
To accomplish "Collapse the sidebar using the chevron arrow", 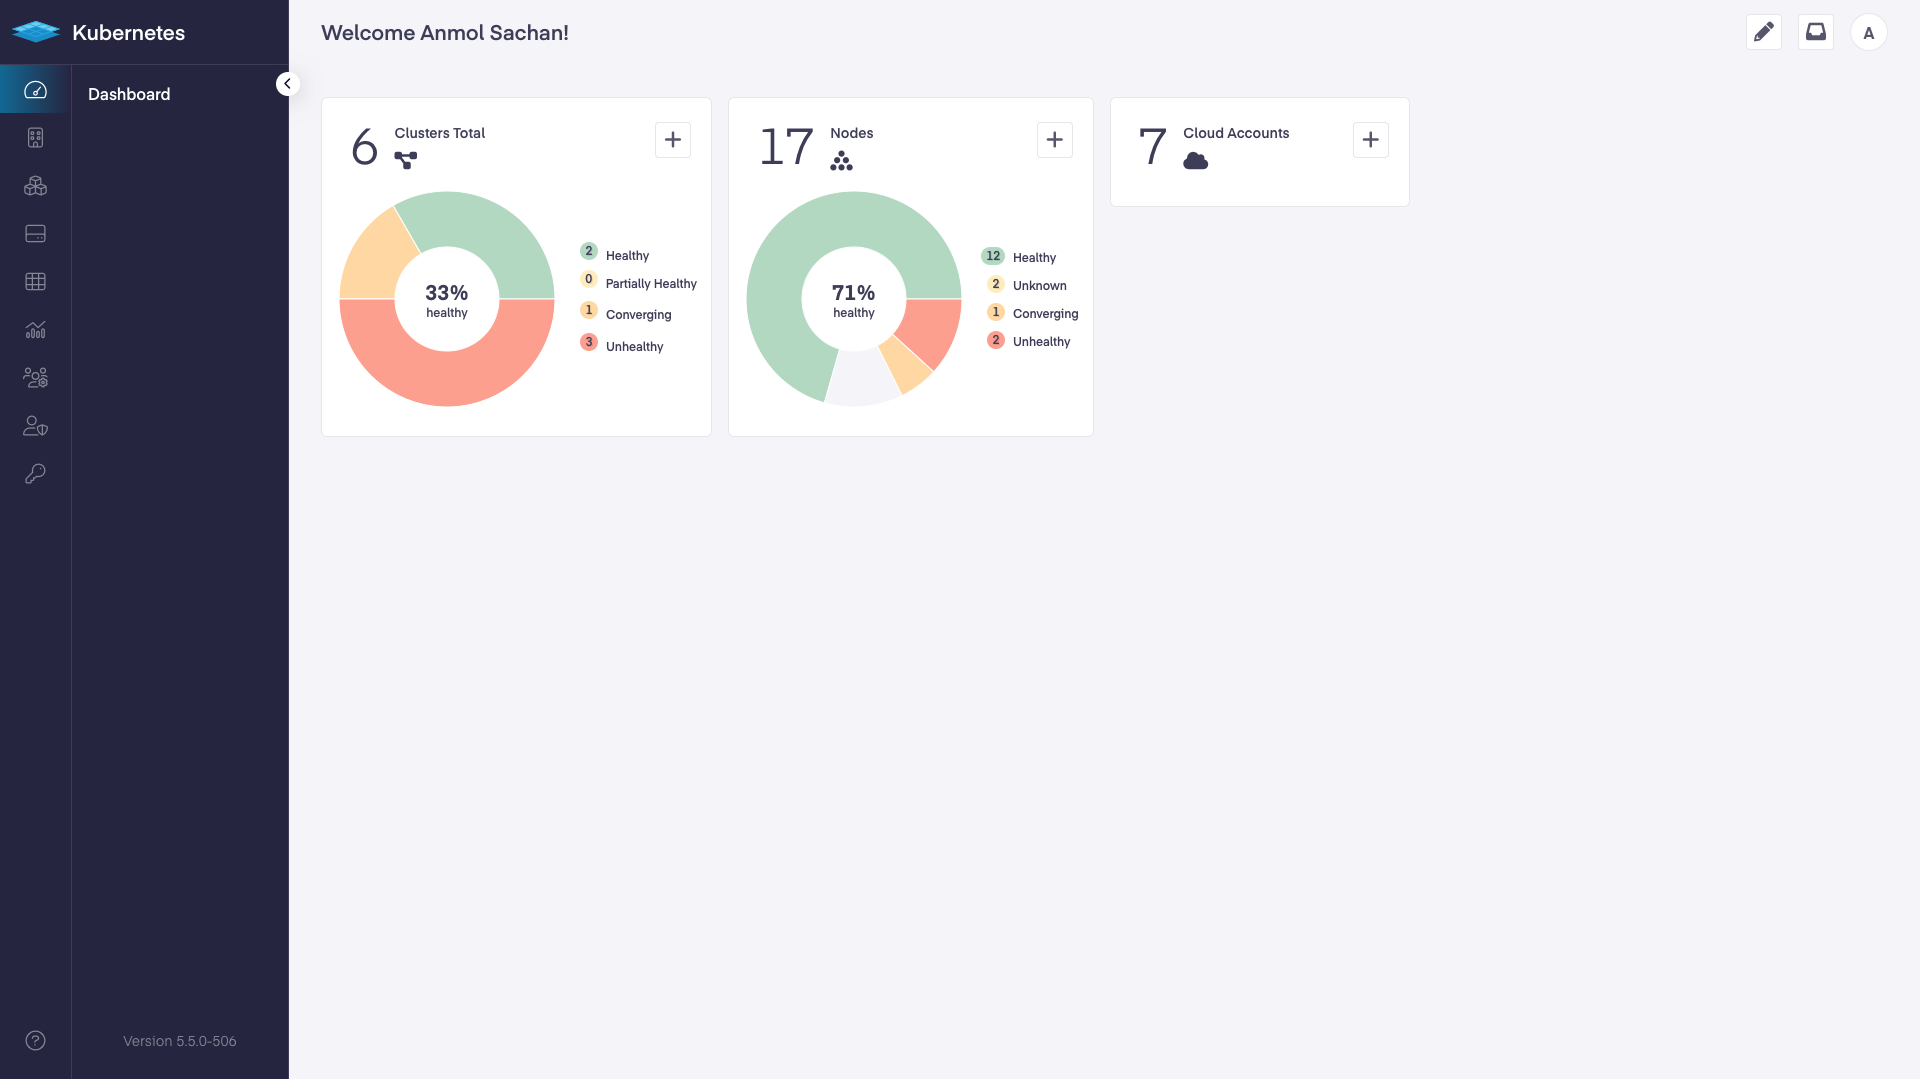I will (288, 83).
